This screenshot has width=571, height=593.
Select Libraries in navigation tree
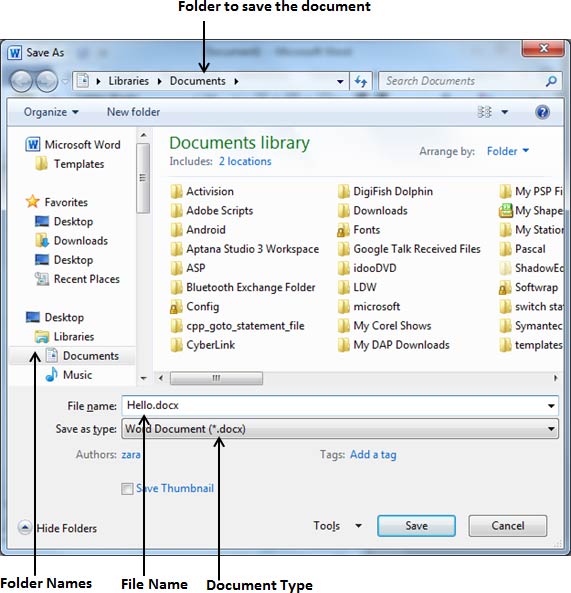(x=64, y=336)
